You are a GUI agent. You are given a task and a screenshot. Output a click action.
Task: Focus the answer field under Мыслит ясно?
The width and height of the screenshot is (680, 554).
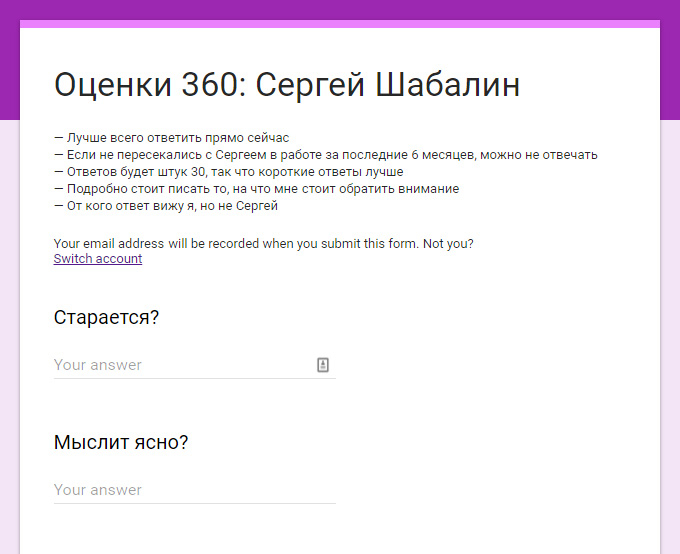click(195, 490)
